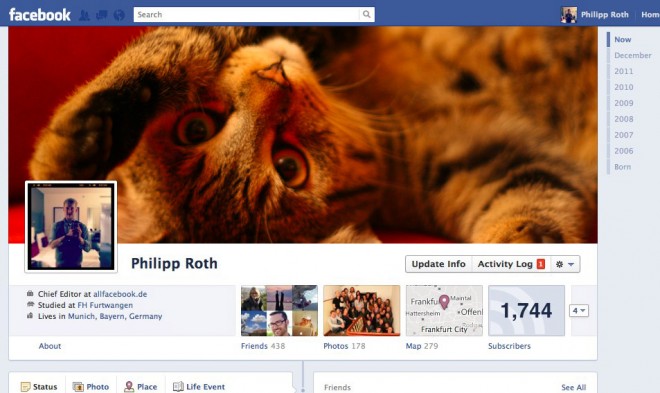Viewport: 660px width, 393px height.
Task: Open the allfacebook.de link
Action: click(120, 294)
